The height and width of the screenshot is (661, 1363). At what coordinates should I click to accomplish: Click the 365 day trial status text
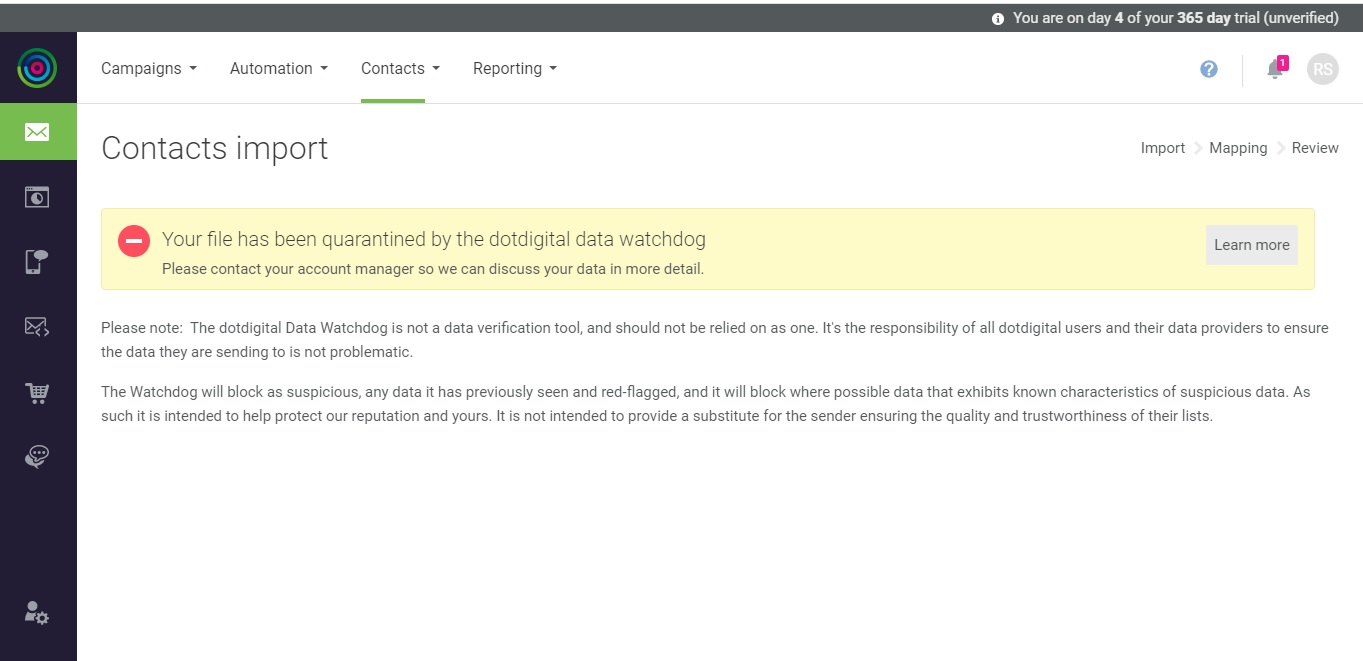click(1176, 18)
